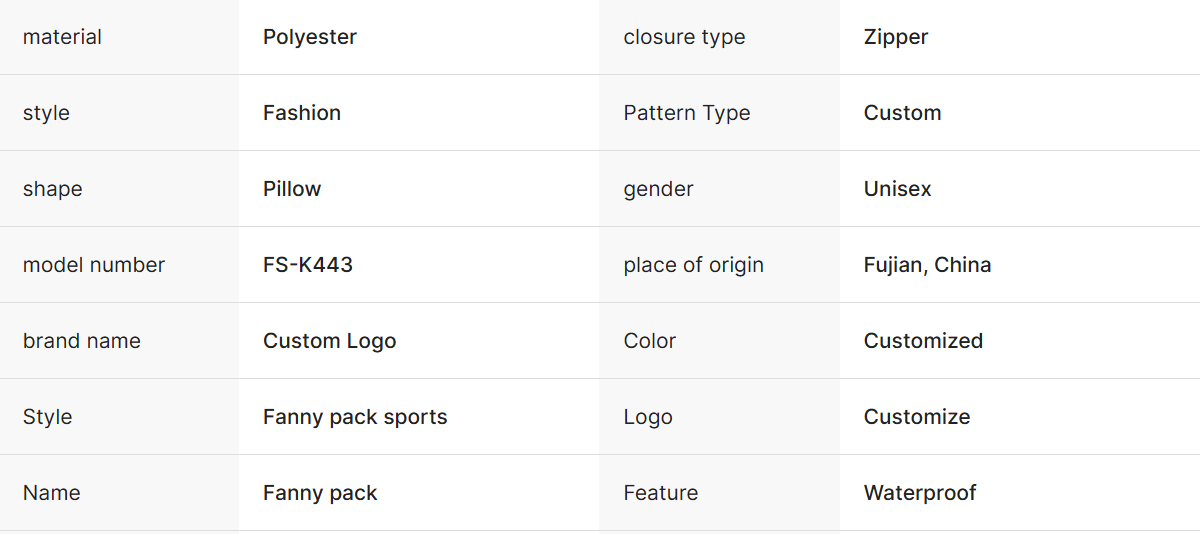Image resolution: width=1200 pixels, height=534 pixels.
Task: Click the 'Pattern Type' label
Action: click(687, 113)
